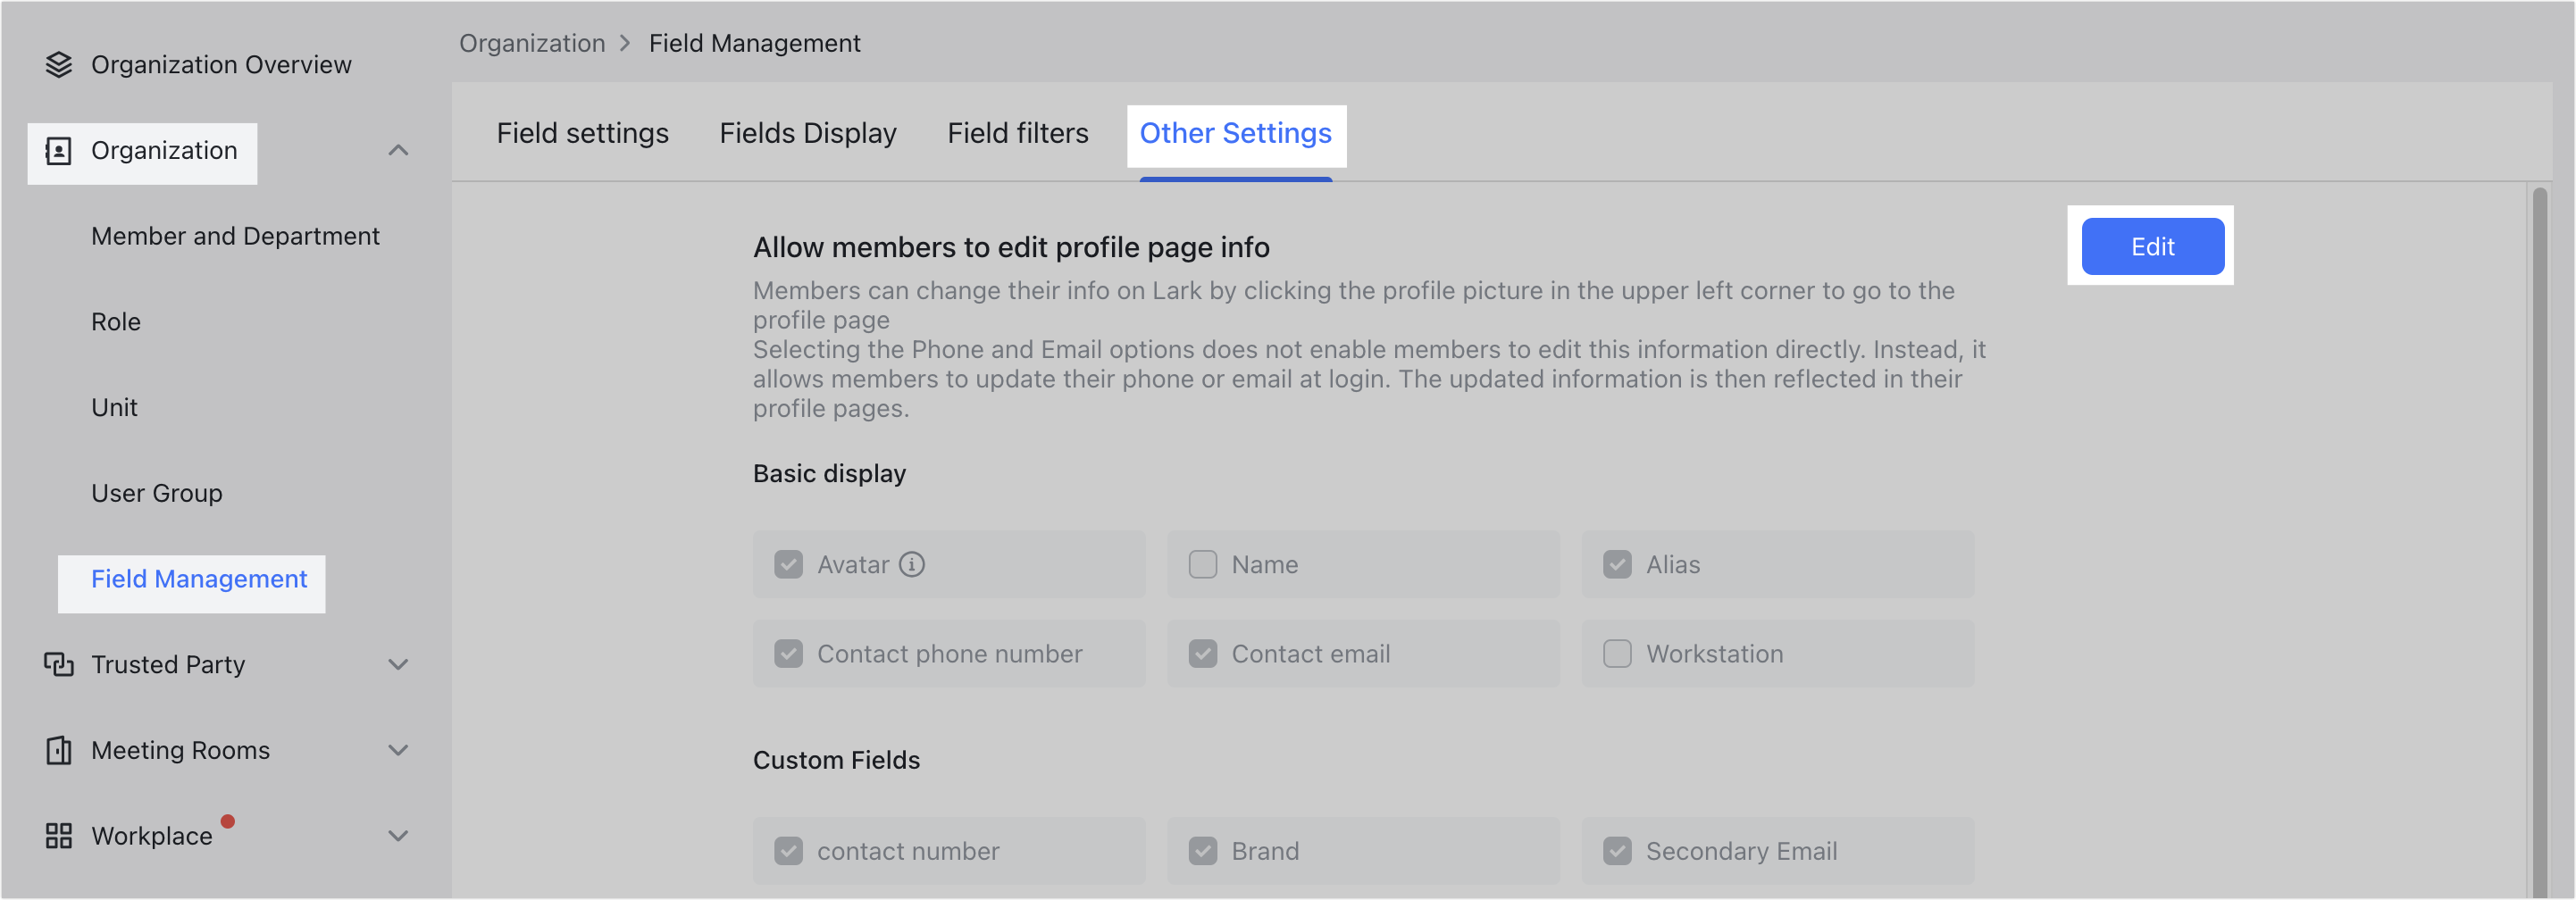Enable the Name checkbox
This screenshot has height=900, width=2576.
coord(1202,564)
